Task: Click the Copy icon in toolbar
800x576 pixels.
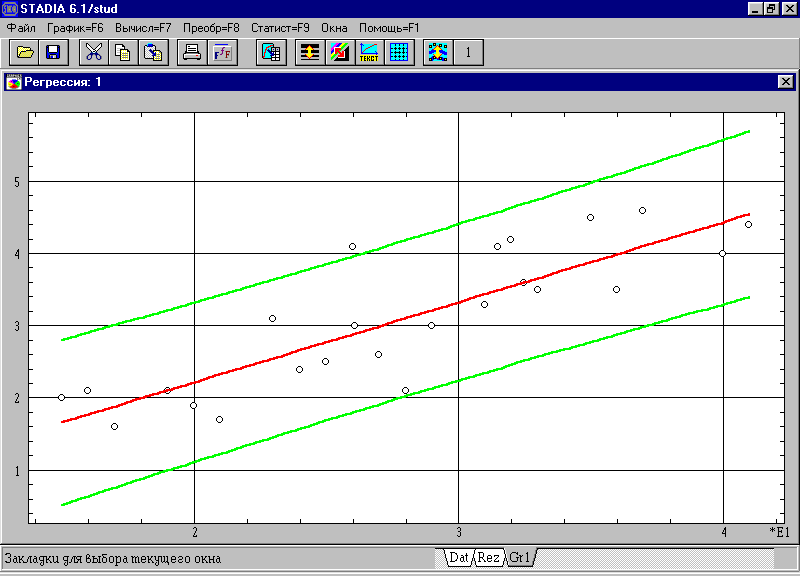Action: click(123, 52)
